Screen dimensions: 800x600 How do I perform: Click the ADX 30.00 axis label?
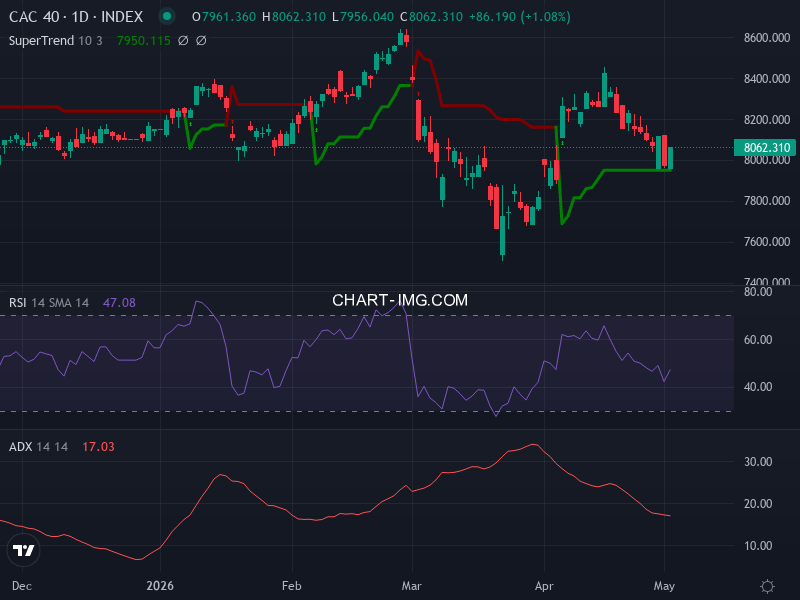pyautogui.click(x=758, y=461)
